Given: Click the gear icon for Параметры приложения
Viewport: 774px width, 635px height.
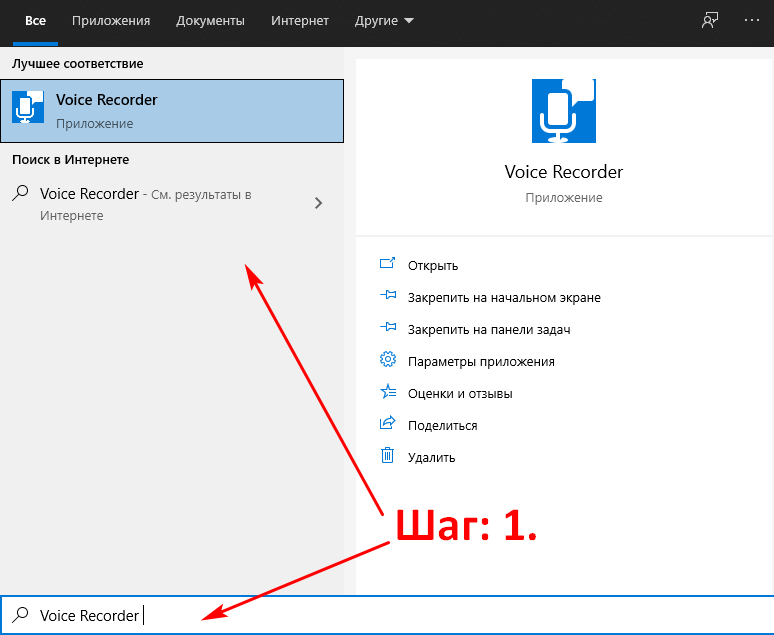Looking at the screenshot, I should (388, 359).
